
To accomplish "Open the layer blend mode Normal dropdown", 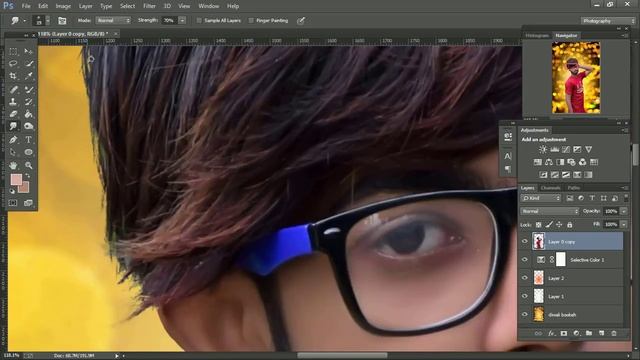I will click(x=550, y=211).
